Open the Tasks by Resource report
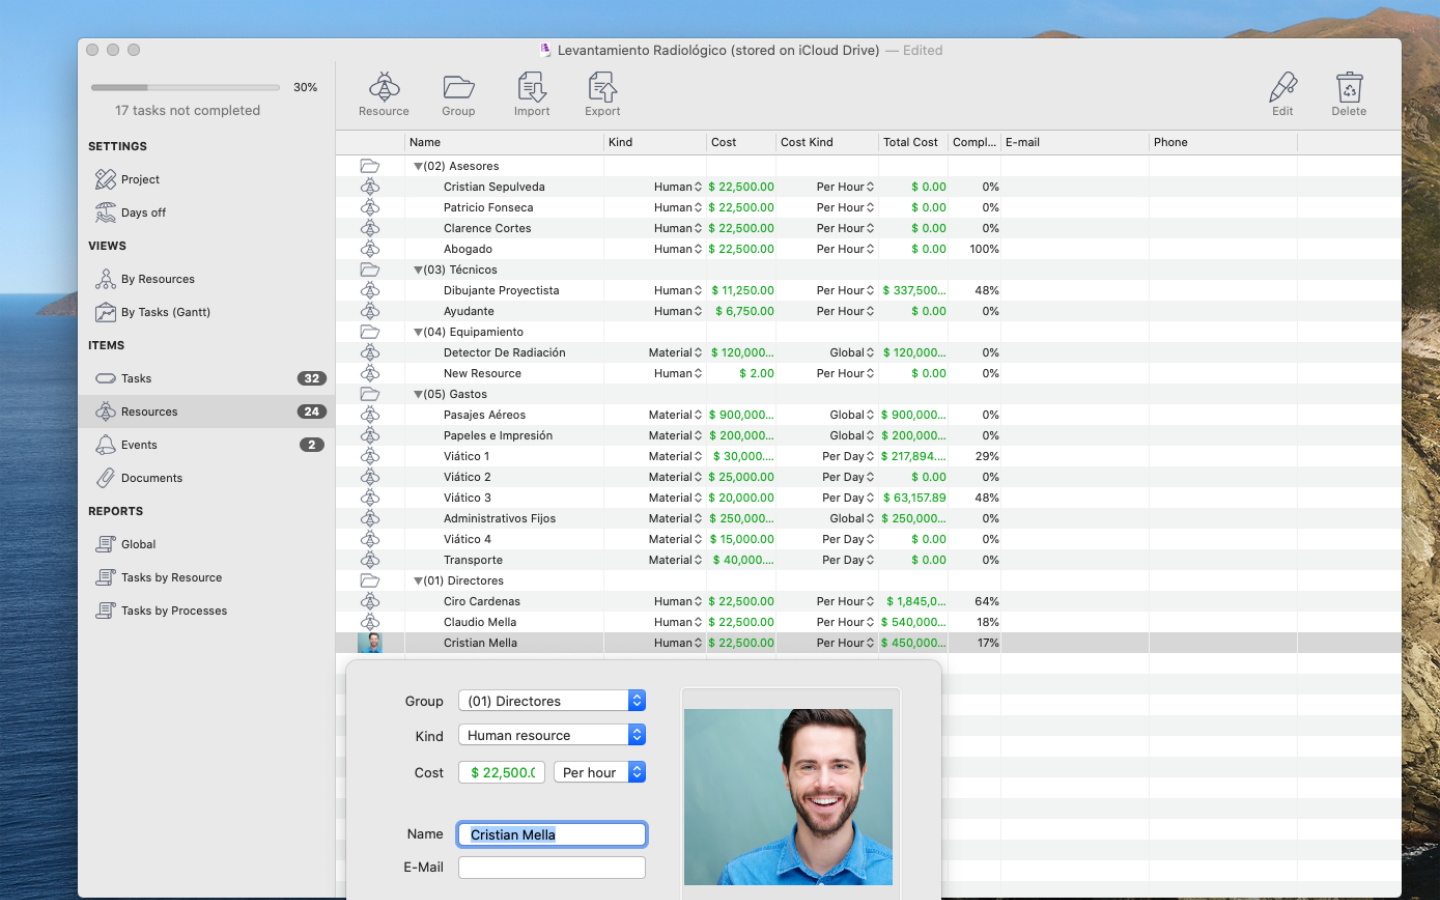Image resolution: width=1440 pixels, height=900 pixels. [x=171, y=578]
